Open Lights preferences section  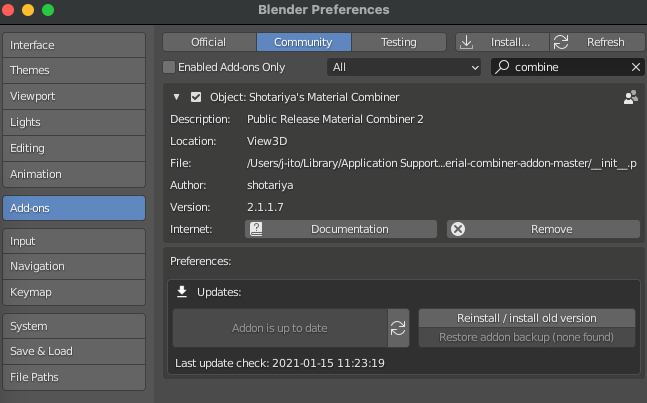click(x=74, y=122)
